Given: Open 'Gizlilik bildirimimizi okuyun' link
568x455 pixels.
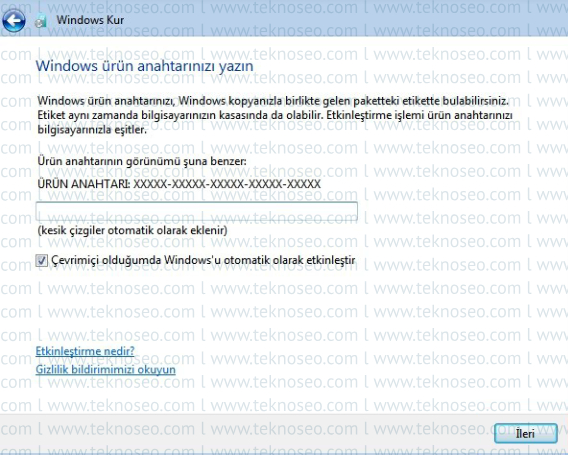Looking at the screenshot, I should pos(105,370).
